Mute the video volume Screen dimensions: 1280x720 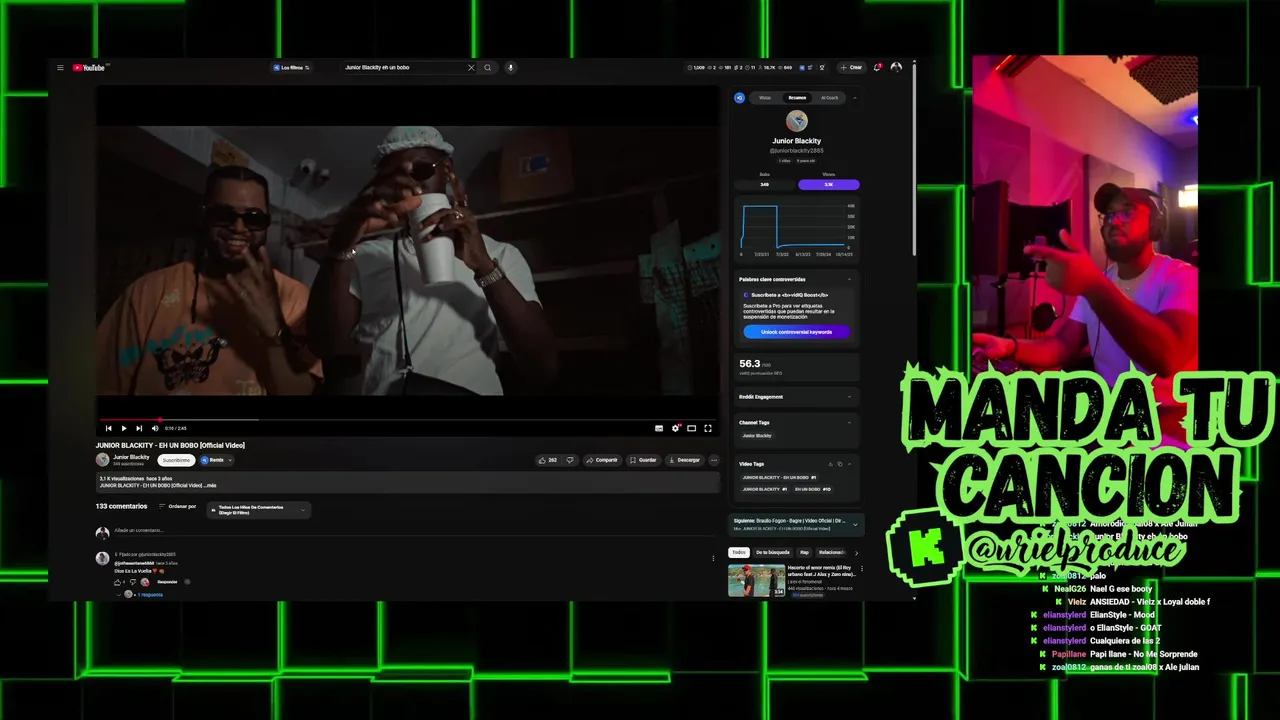[155, 428]
